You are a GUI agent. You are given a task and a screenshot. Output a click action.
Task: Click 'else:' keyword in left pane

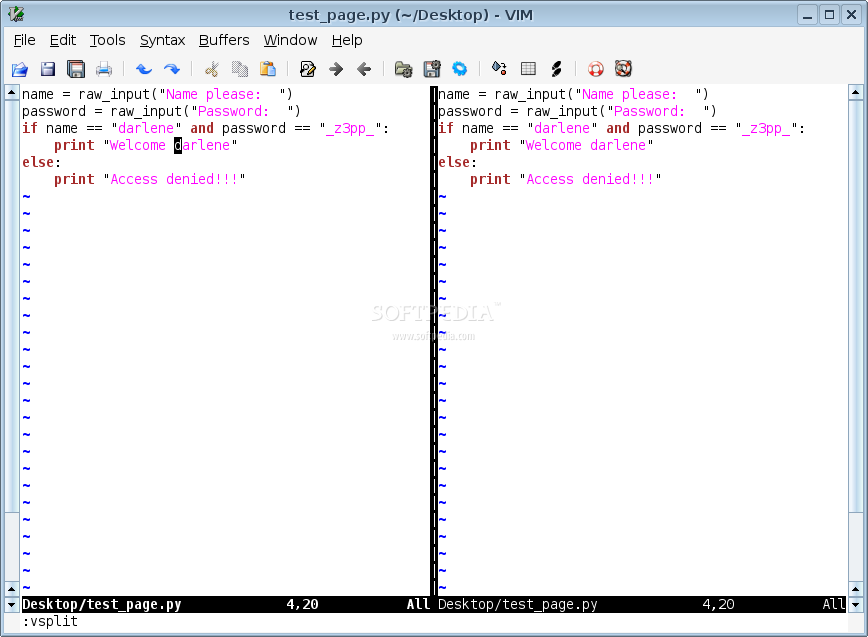click(42, 162)
